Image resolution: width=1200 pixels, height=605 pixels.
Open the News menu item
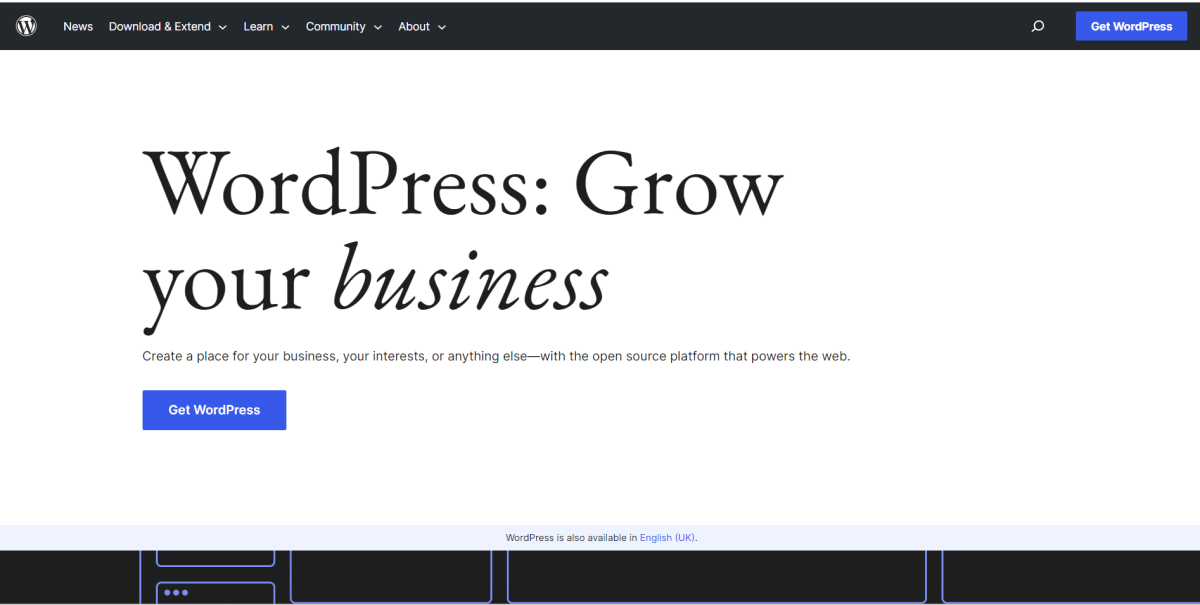point(78,27)
